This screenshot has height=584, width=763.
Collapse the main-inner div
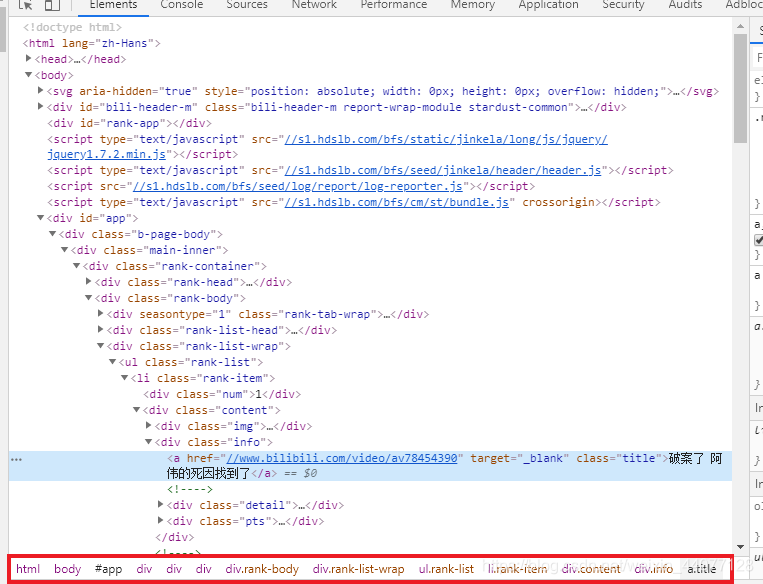64,250
